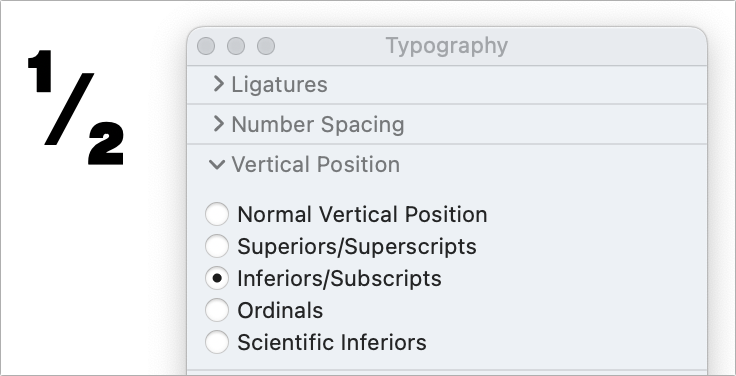Click the Scientific Inferiors label text
The height and width of the screenshot is (376, 736).
(332, 342)
